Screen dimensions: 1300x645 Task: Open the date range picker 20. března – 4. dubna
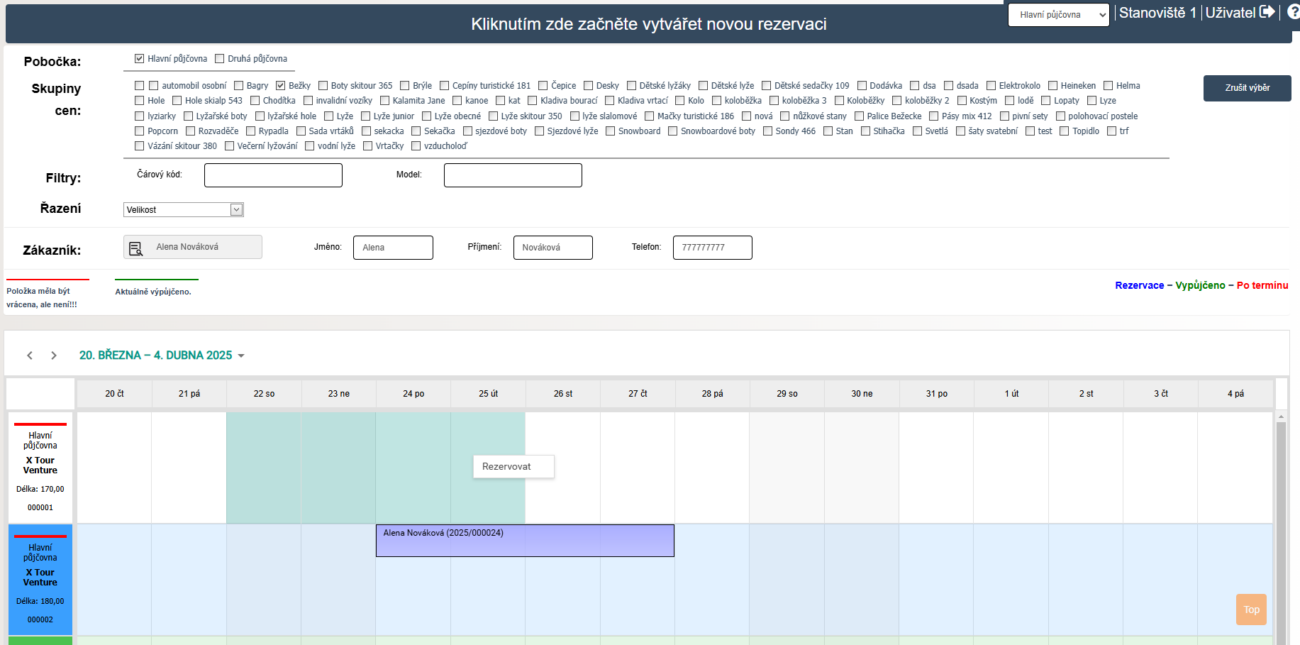click(x=162, y=356)
